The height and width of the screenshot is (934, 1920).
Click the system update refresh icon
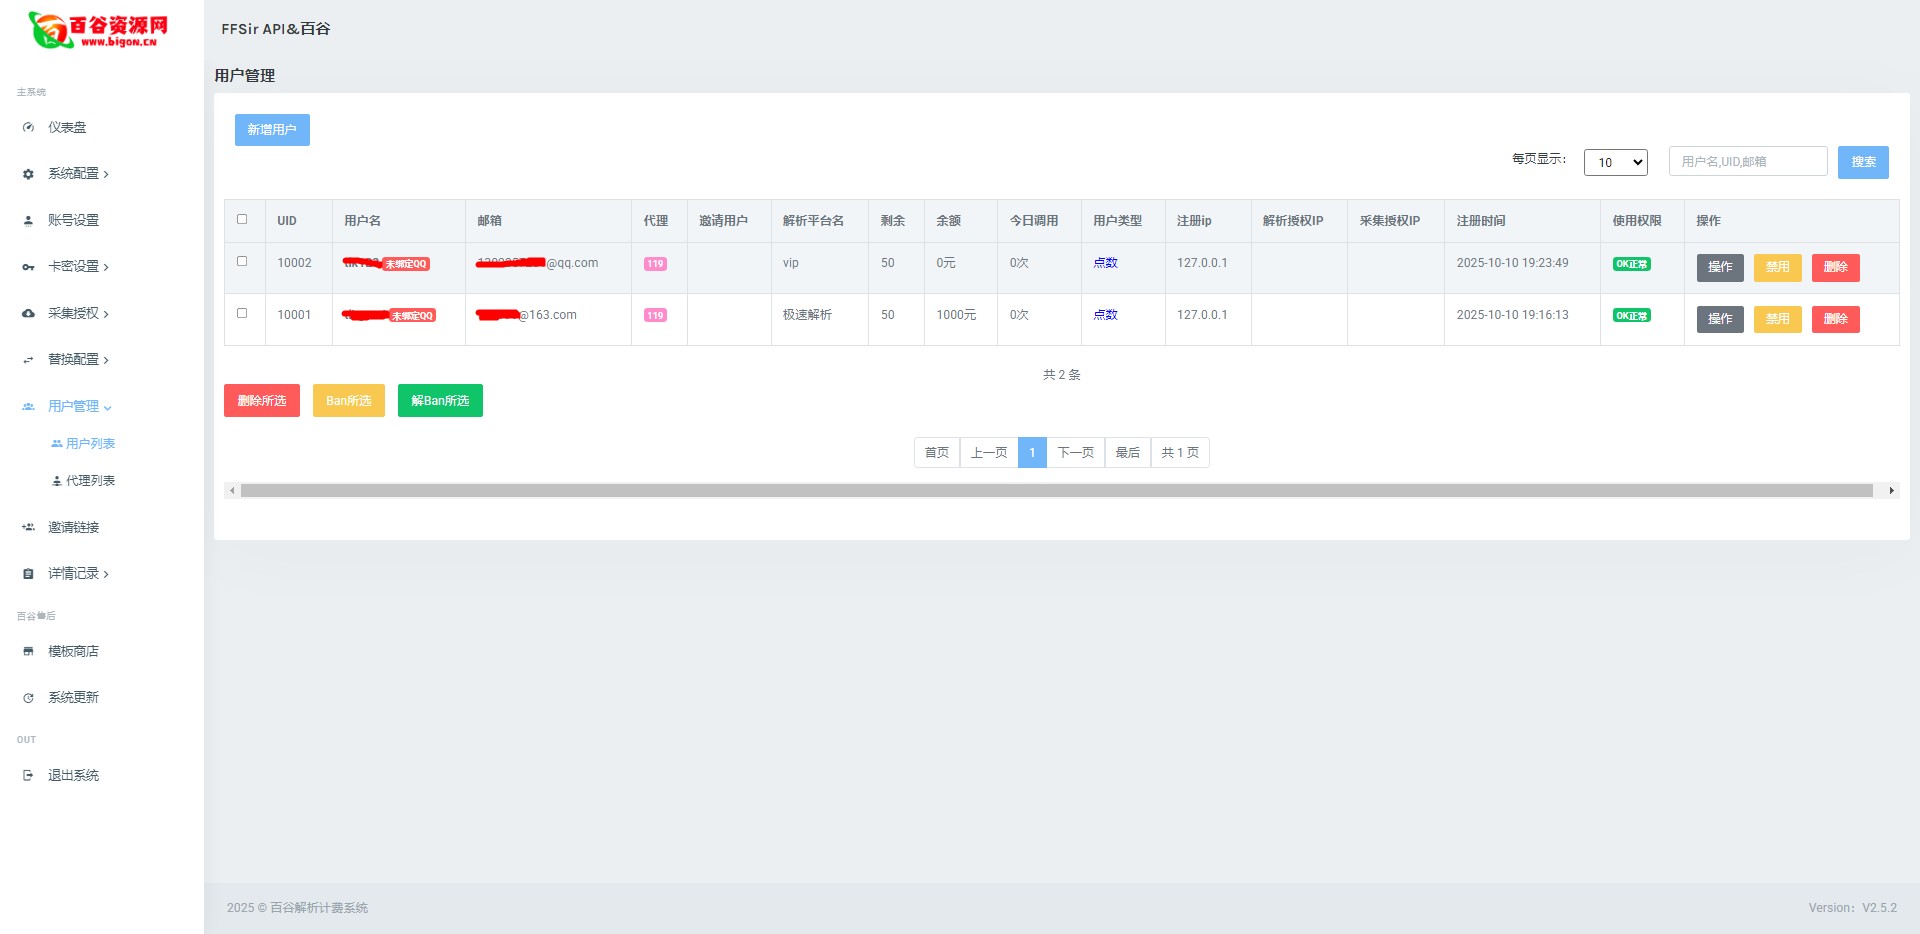pos(28,698)
